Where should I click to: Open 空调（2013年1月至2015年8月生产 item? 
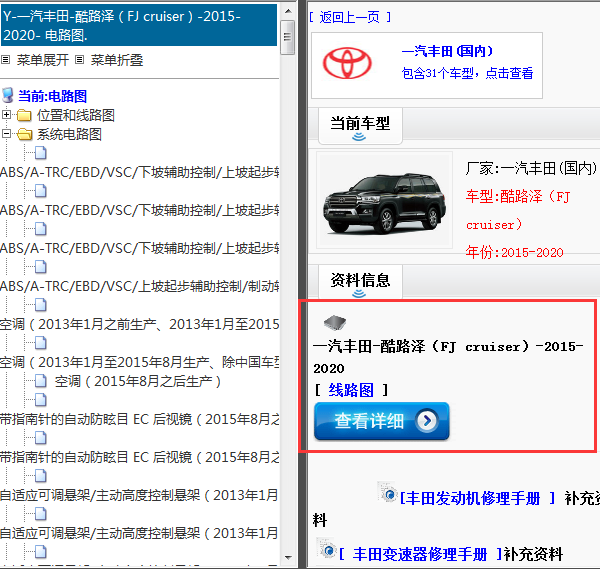[139, 362]
